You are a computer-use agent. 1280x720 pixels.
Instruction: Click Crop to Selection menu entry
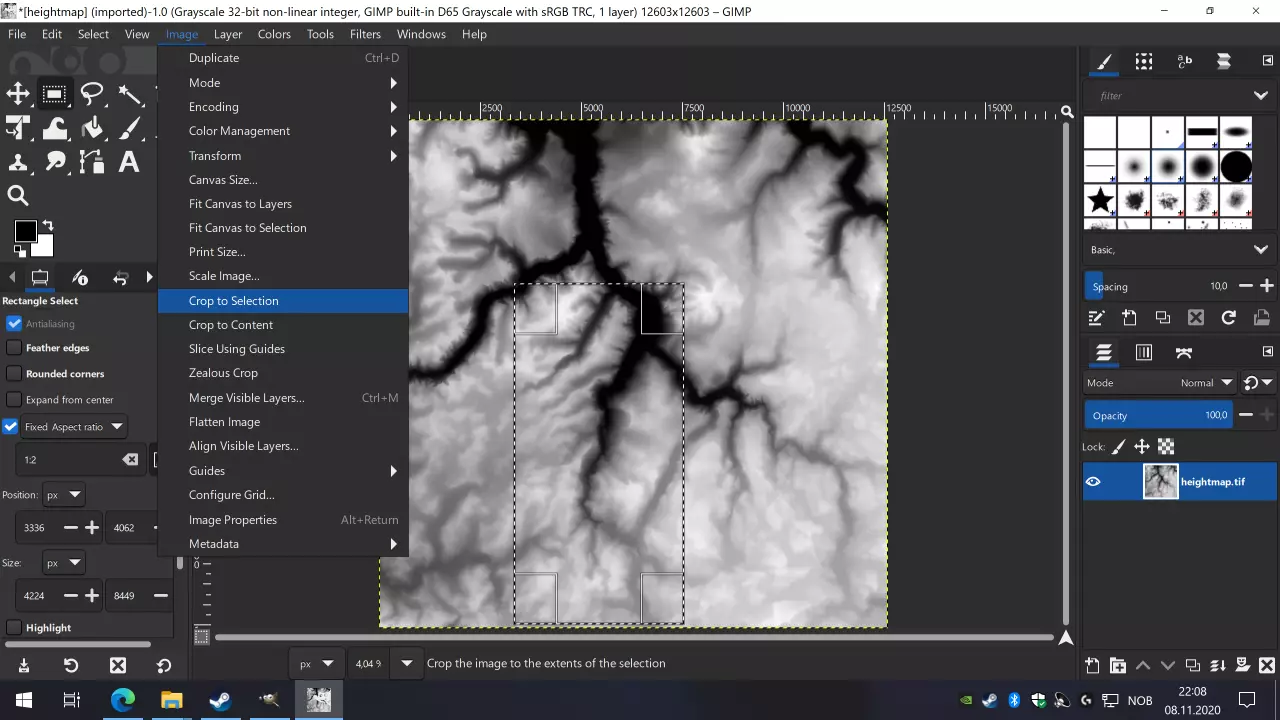234,301
